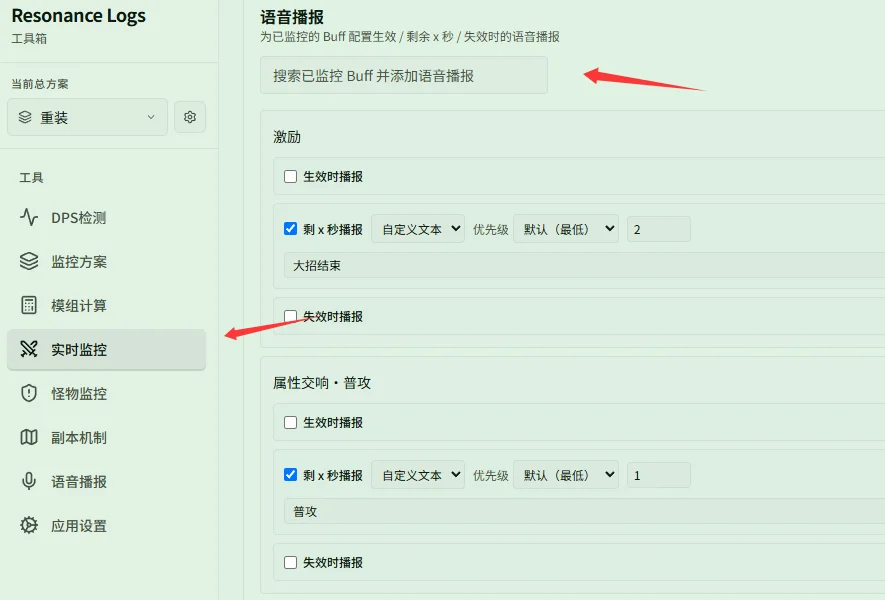Click the 搜索已监控 Buff search field
This screenshot has width=885, height=600.
(x=404, y=75)
